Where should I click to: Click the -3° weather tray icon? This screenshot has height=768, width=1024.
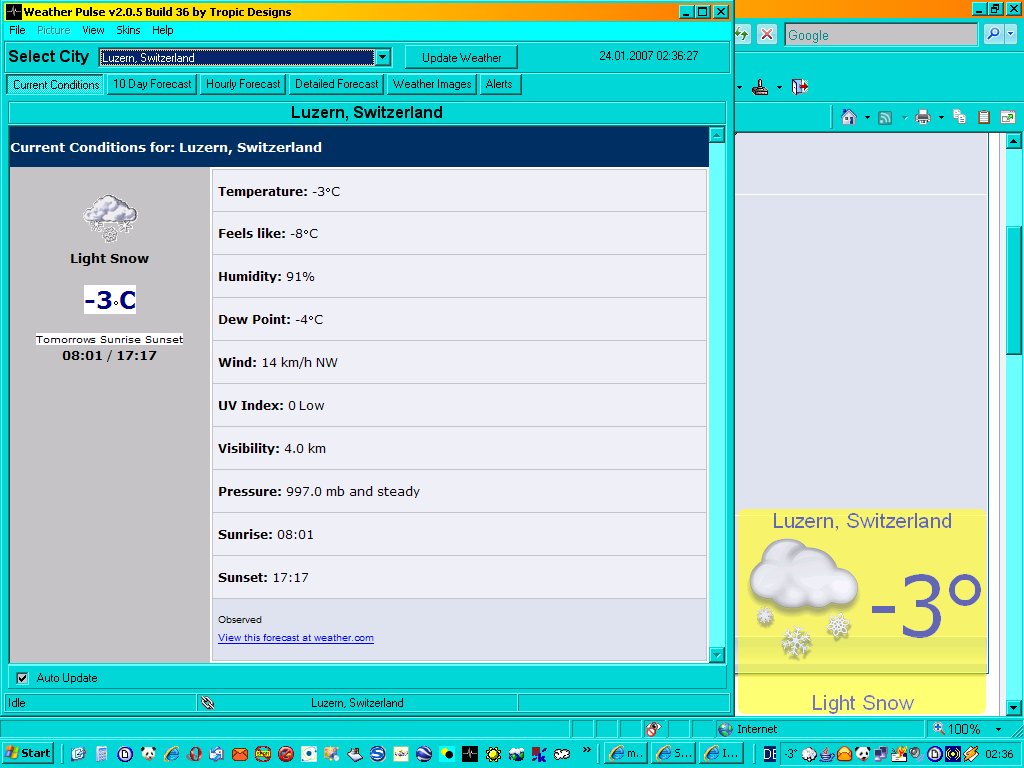[790, 754]
